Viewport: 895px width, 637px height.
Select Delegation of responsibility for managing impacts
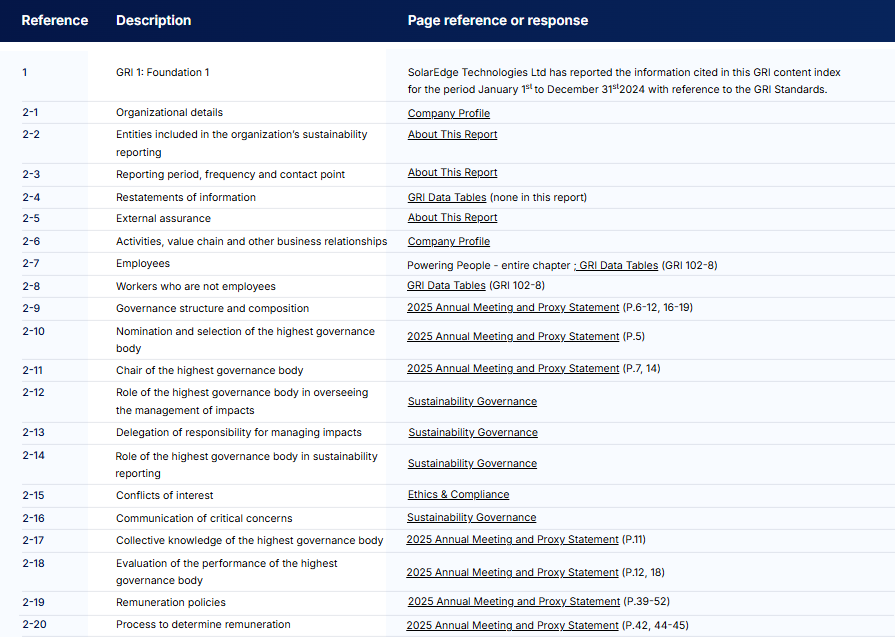pos(239,432)
